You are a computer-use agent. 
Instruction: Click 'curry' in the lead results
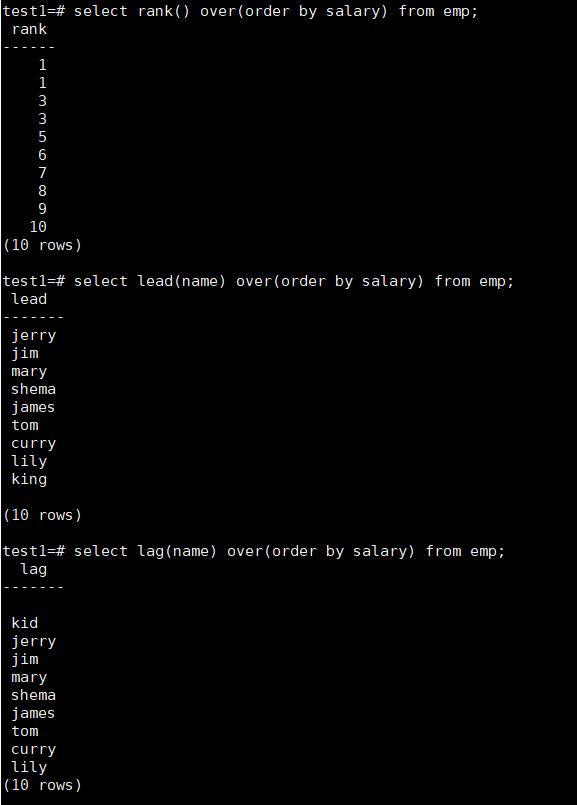[33, 444]
